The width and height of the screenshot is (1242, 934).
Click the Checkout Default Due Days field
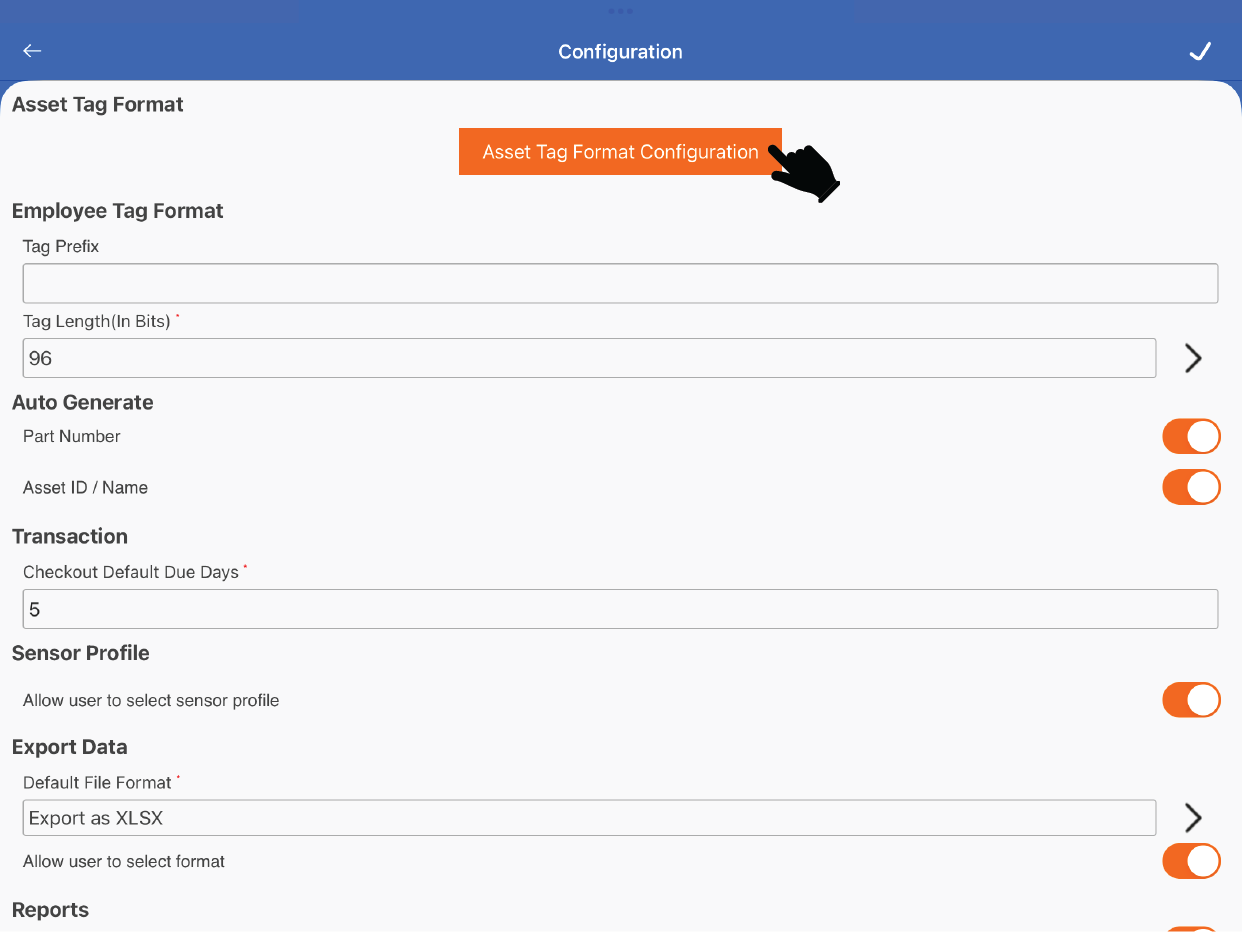[x=620, y=609]
